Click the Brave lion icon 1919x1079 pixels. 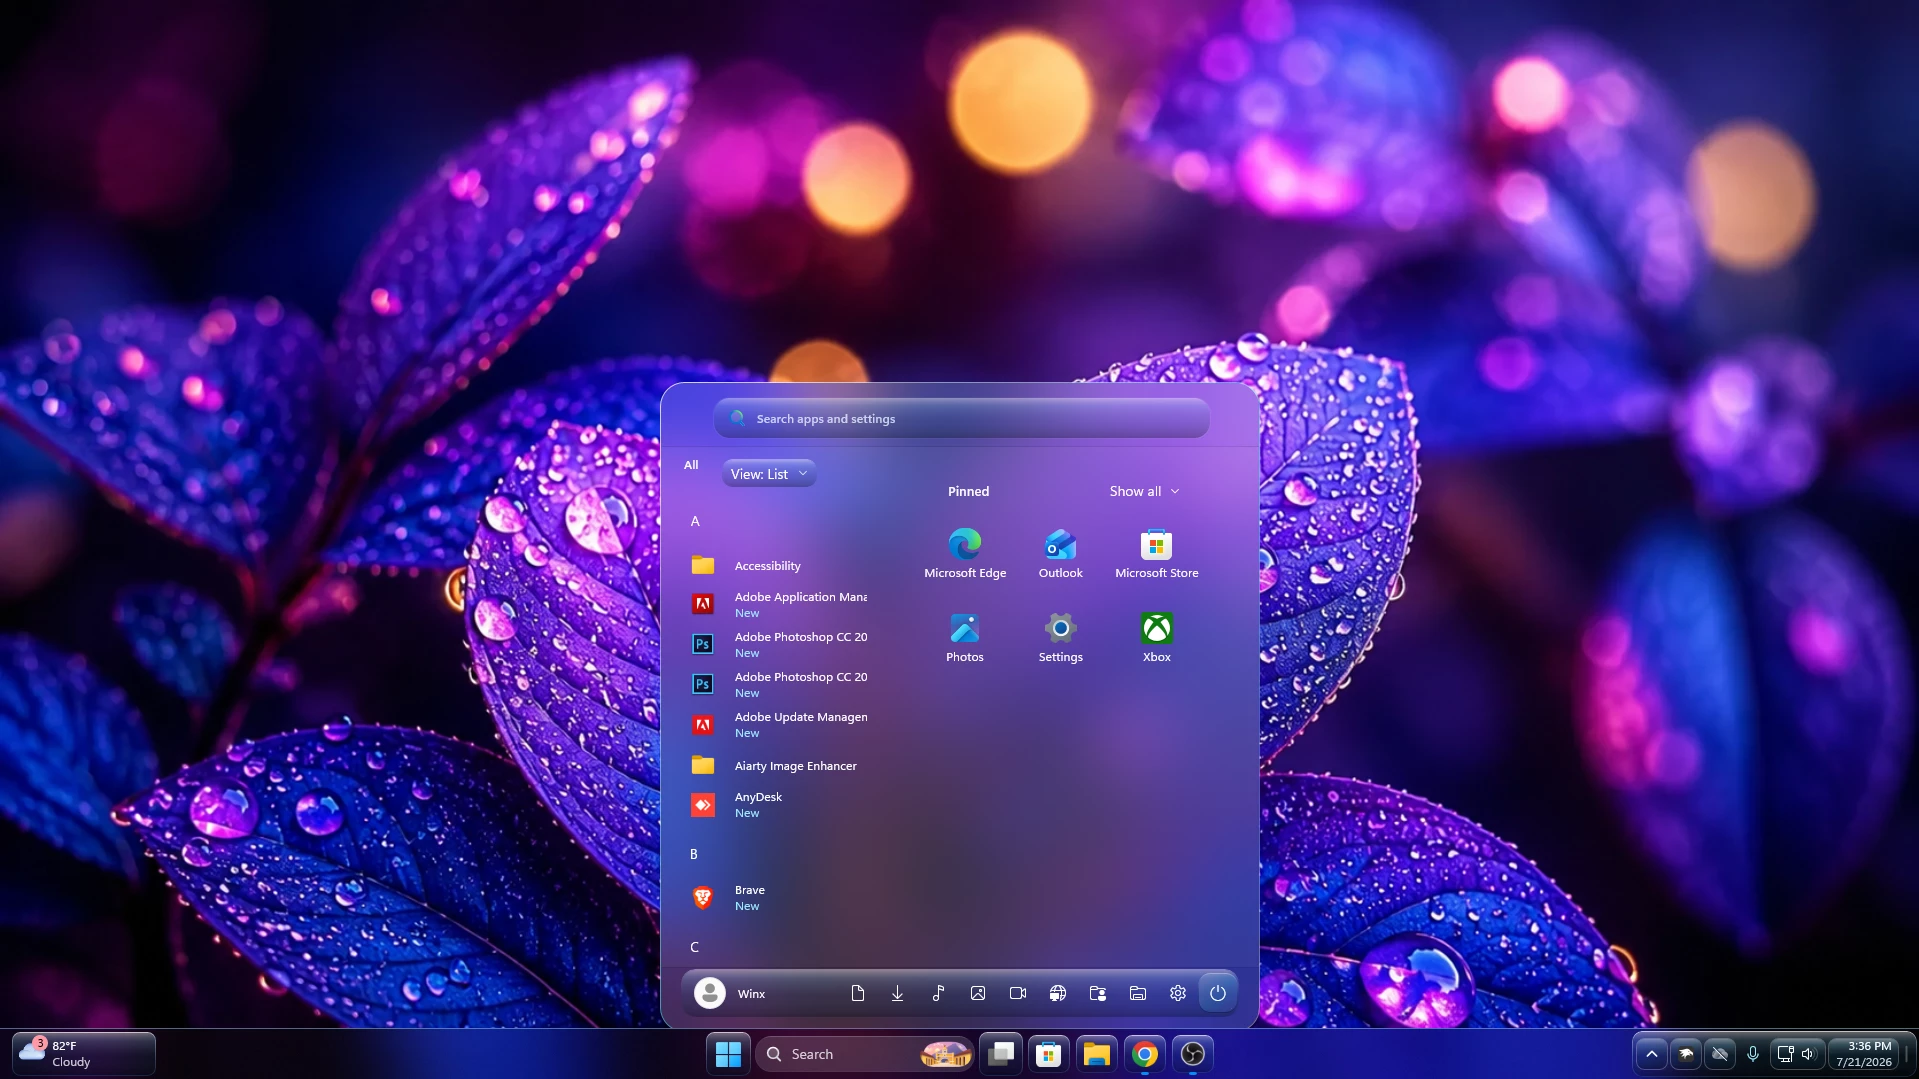703,898
